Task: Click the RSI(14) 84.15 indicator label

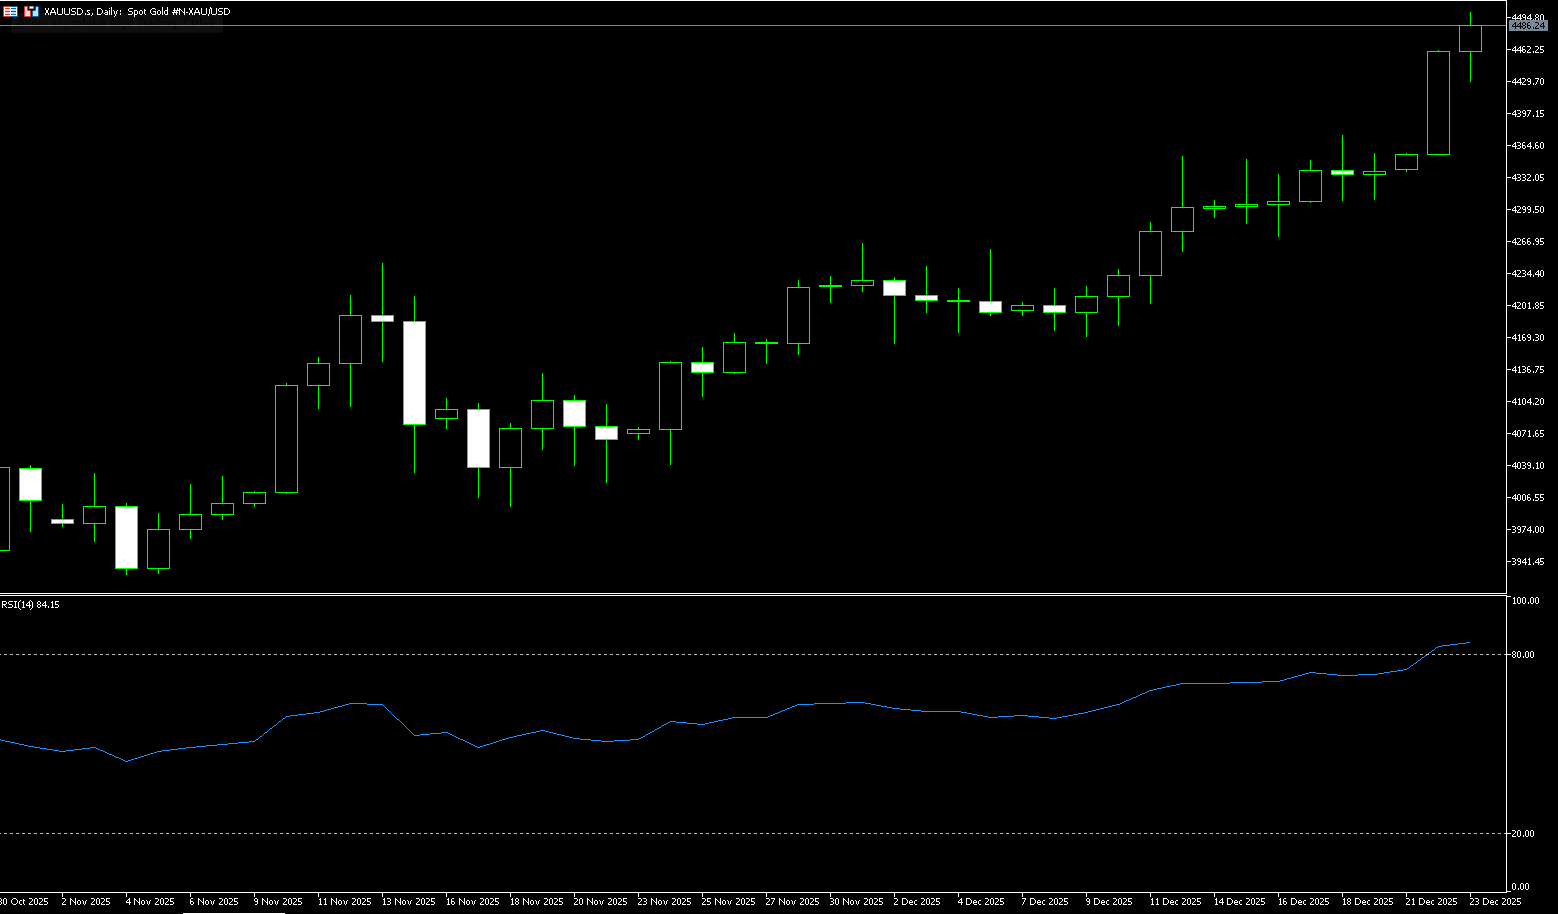Action: pos(30,605)
